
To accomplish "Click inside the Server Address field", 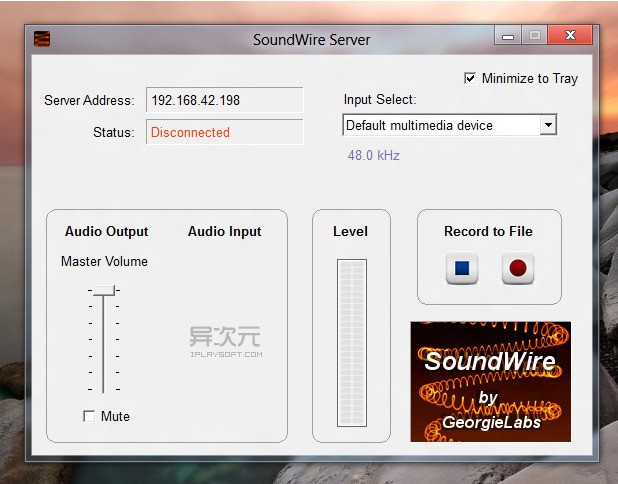I will pos(224,100).
